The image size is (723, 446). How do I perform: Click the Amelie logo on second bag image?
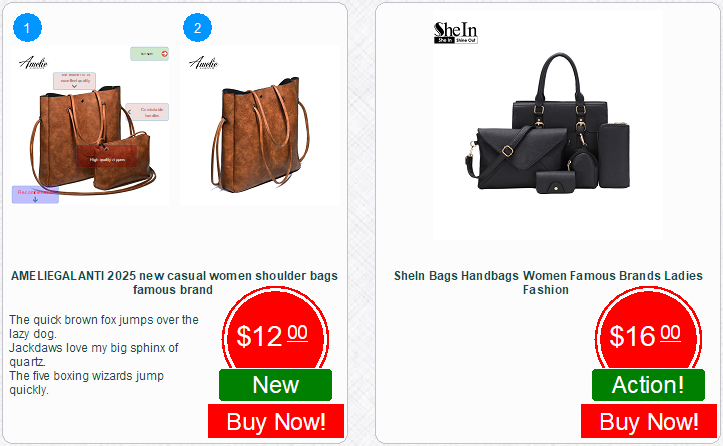[203, 63]
